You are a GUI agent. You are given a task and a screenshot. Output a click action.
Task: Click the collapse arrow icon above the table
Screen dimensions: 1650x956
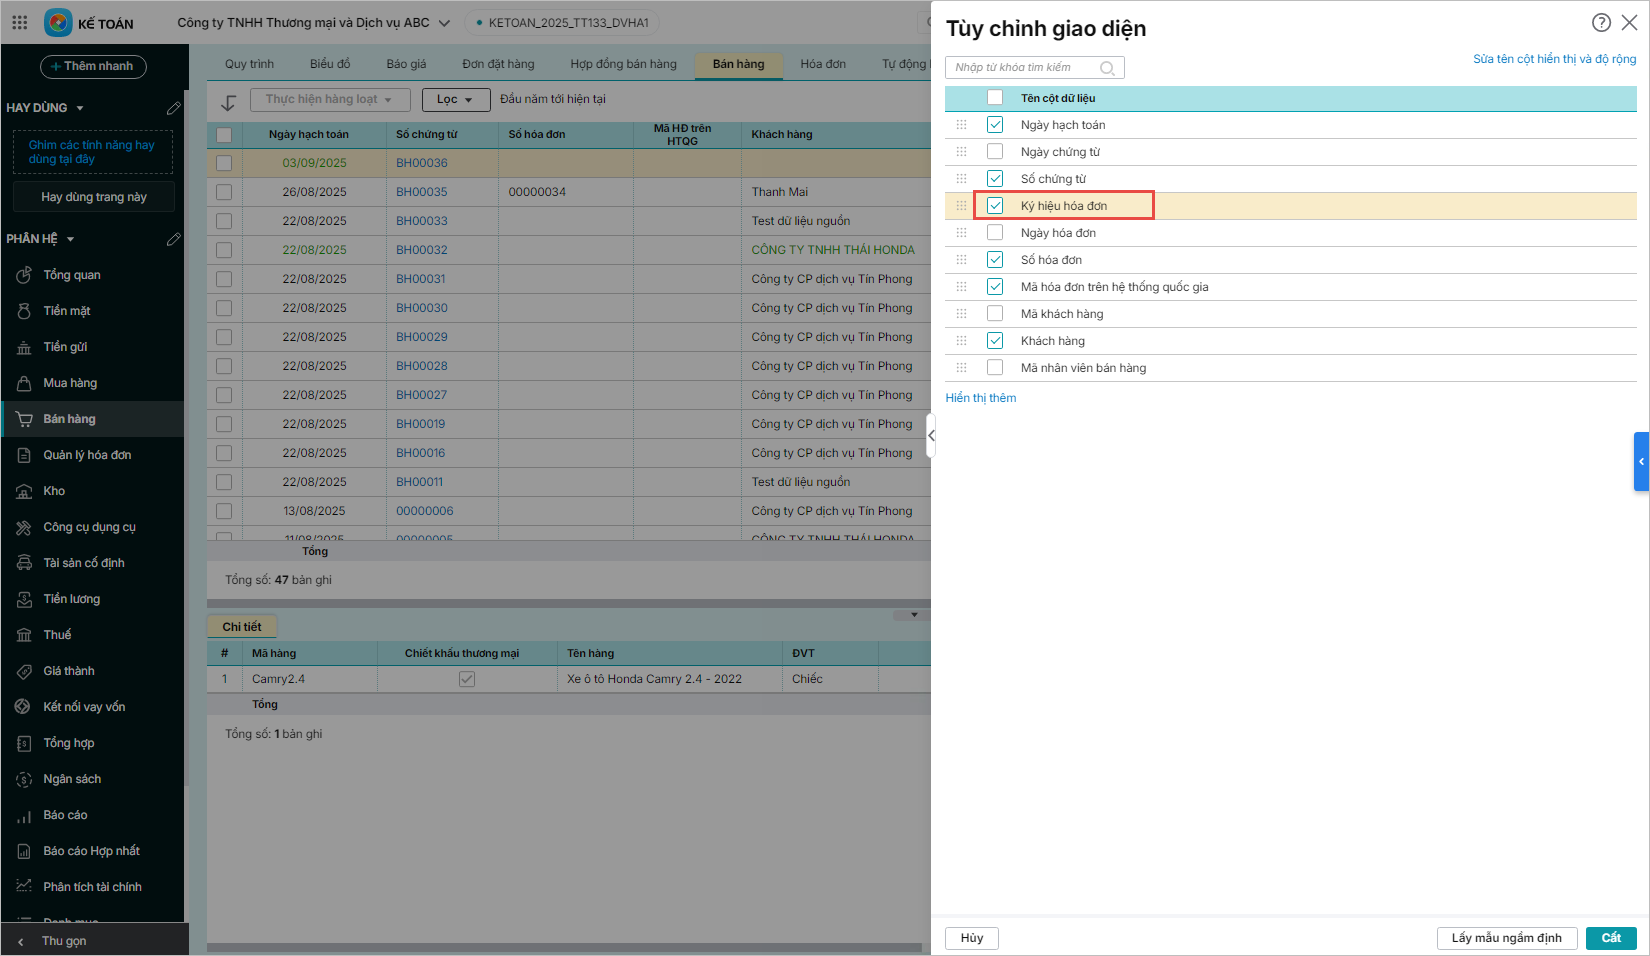point(229,101)
